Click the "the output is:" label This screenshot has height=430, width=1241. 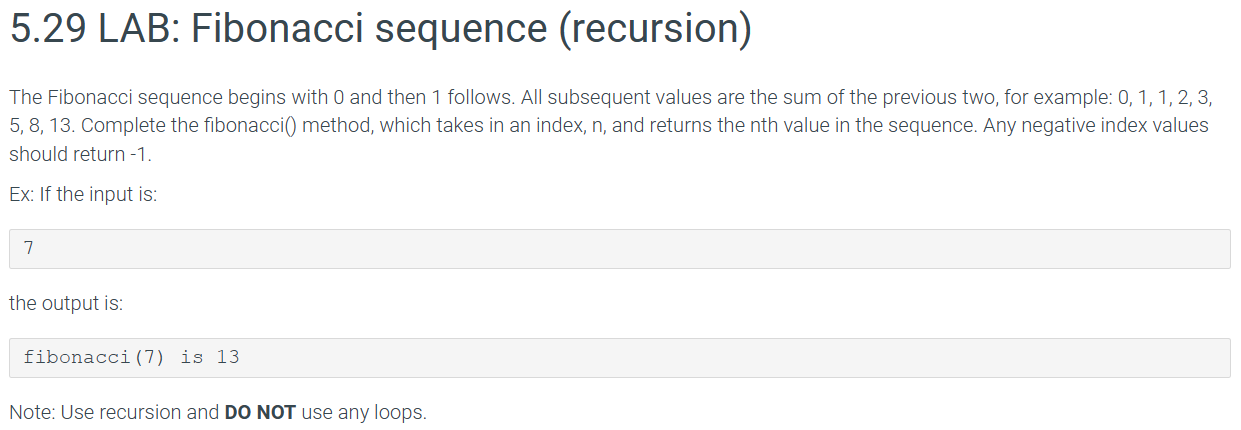(66, 303)
